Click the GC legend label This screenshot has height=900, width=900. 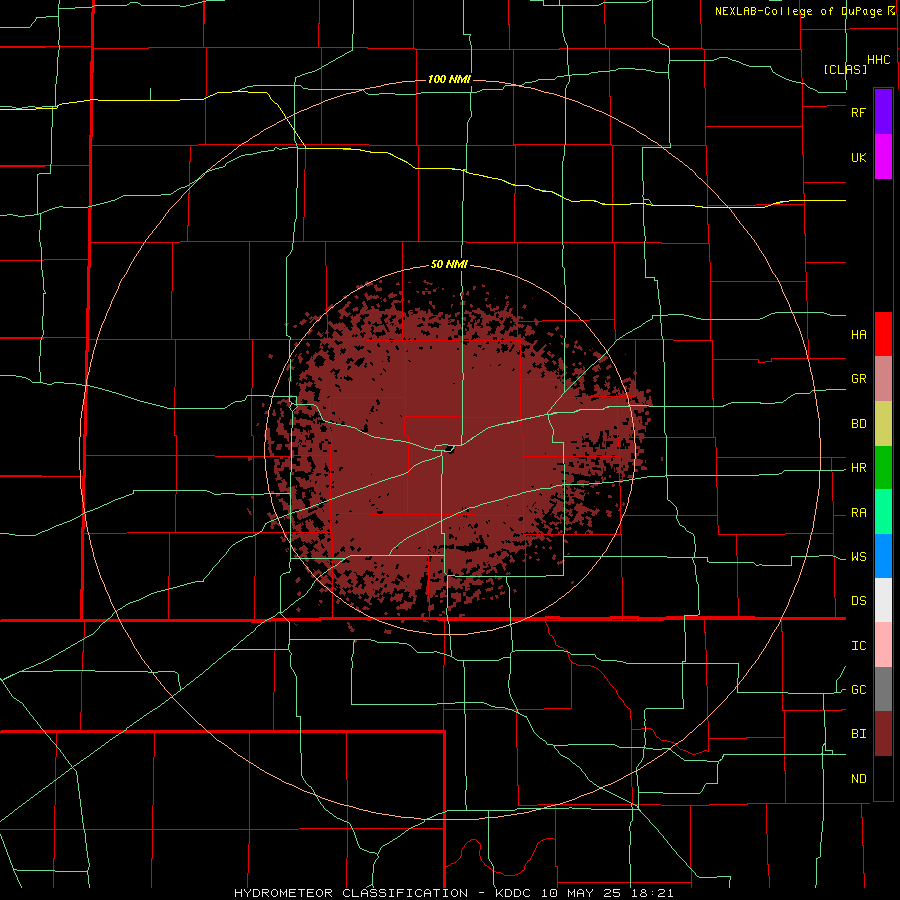pos(858,690)
